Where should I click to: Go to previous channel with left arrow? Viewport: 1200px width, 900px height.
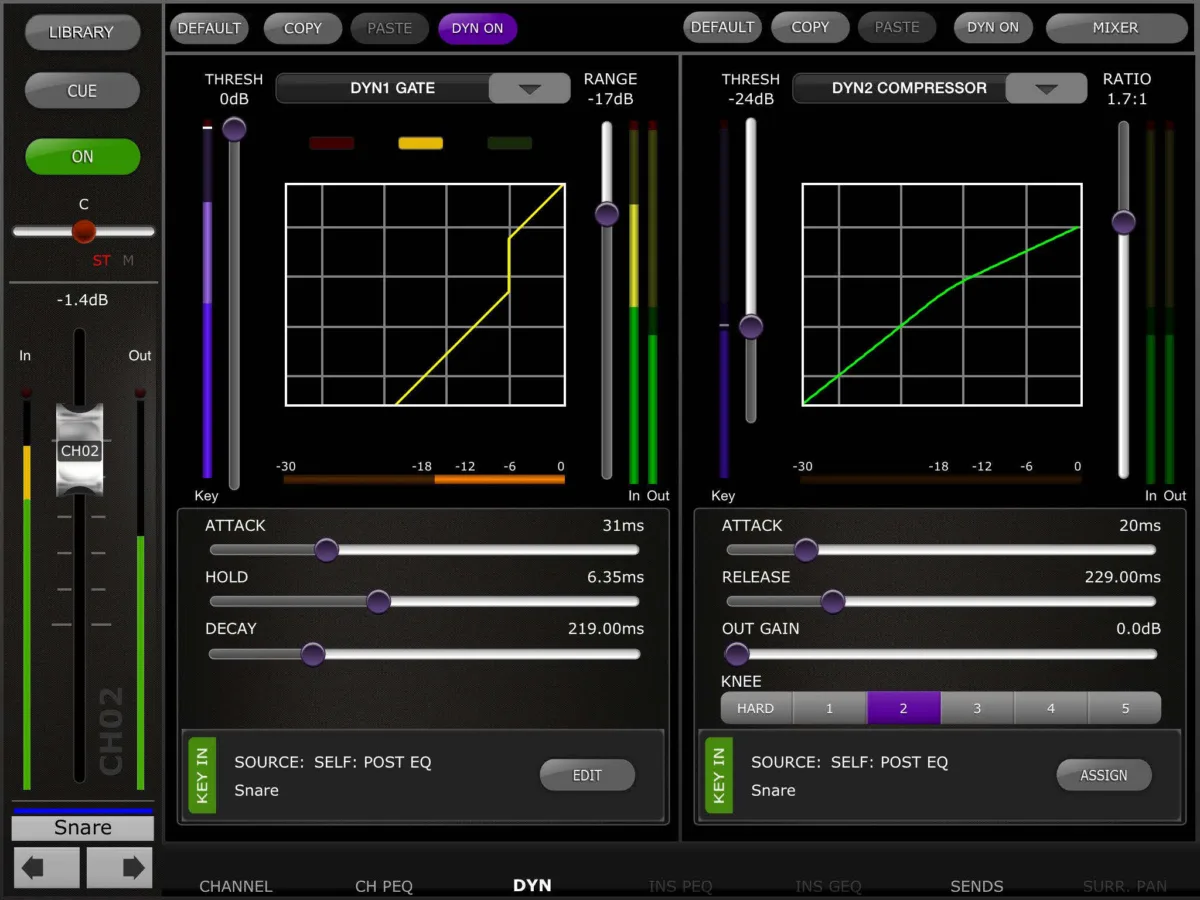point(46,867)
